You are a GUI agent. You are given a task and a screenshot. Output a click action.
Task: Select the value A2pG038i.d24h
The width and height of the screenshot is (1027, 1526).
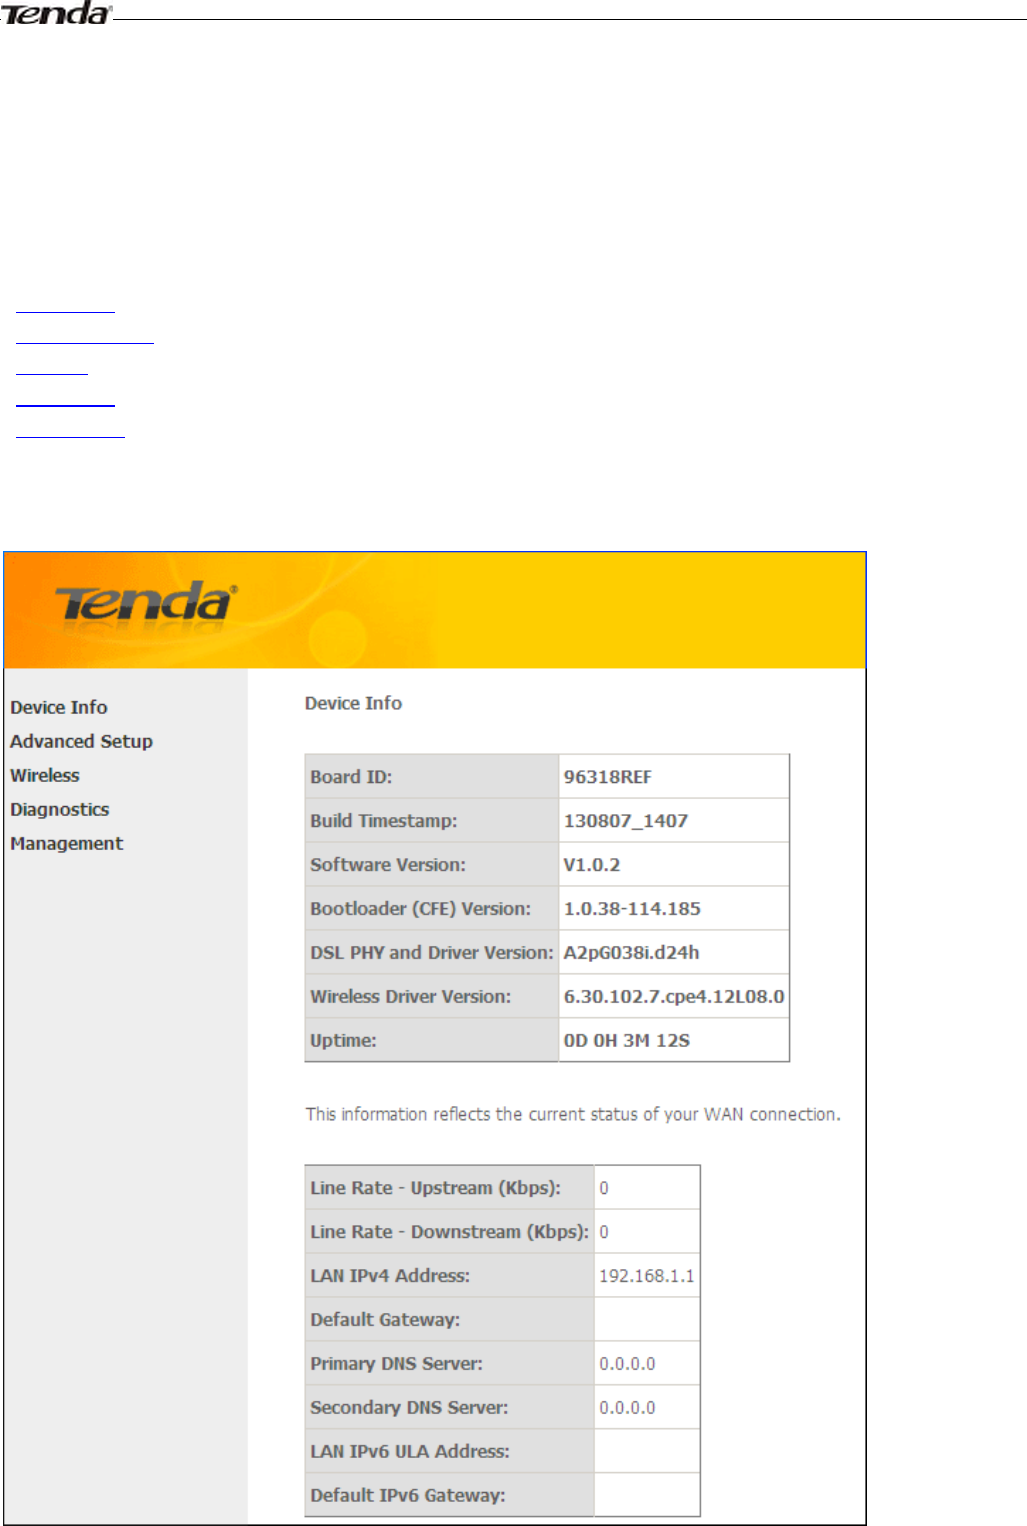pos(631,953)
